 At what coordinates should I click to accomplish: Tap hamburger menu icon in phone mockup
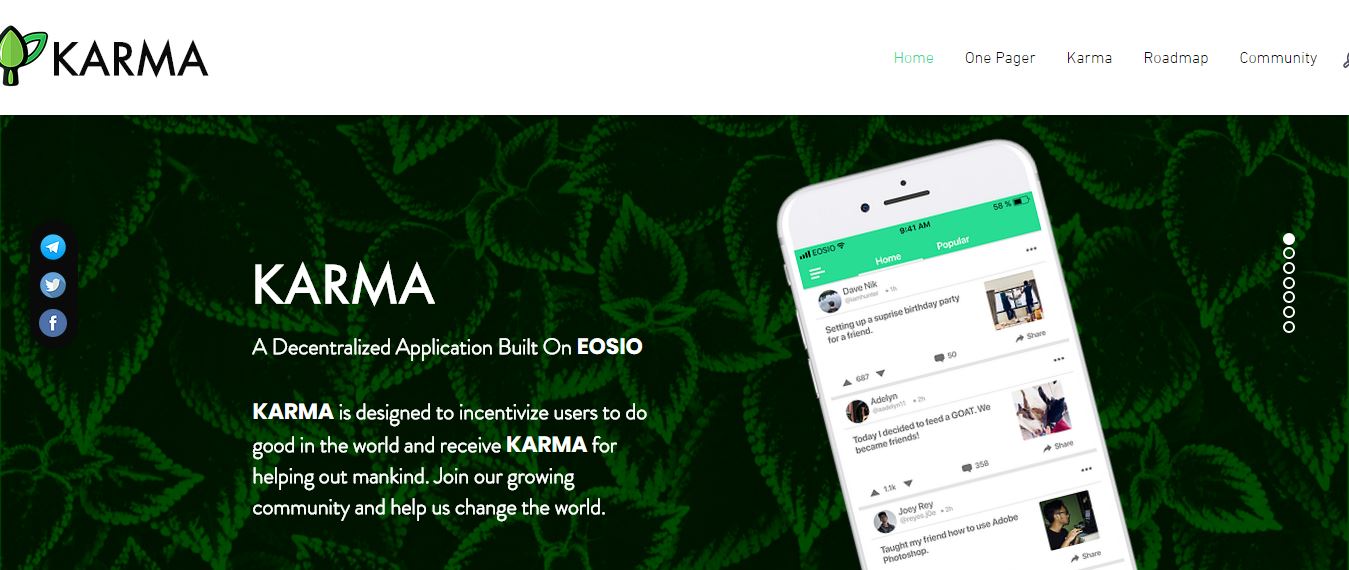(816, 273)
